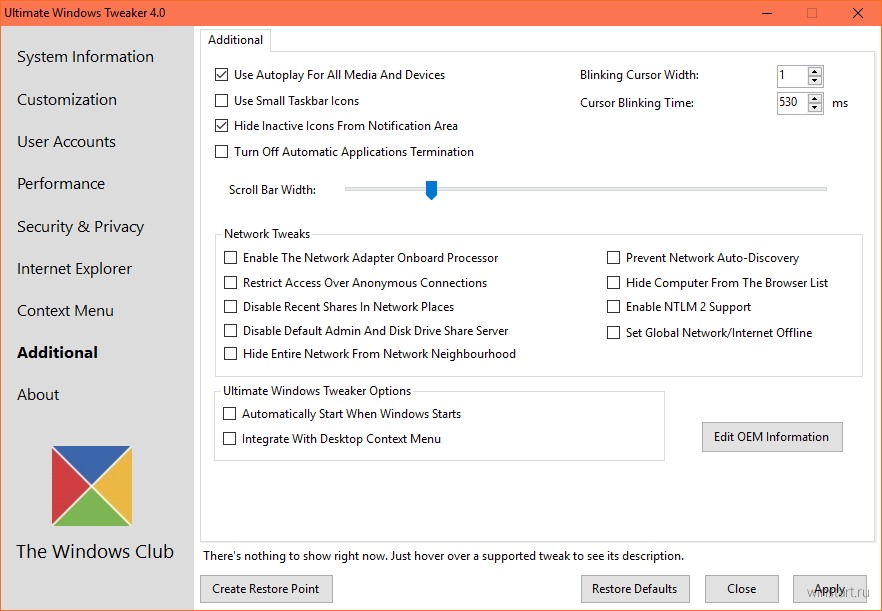882x611 pixels.
Task: Increase Cursor Blinking Time with up arrow
Action: pyautogui.click(x=814, y=98)
